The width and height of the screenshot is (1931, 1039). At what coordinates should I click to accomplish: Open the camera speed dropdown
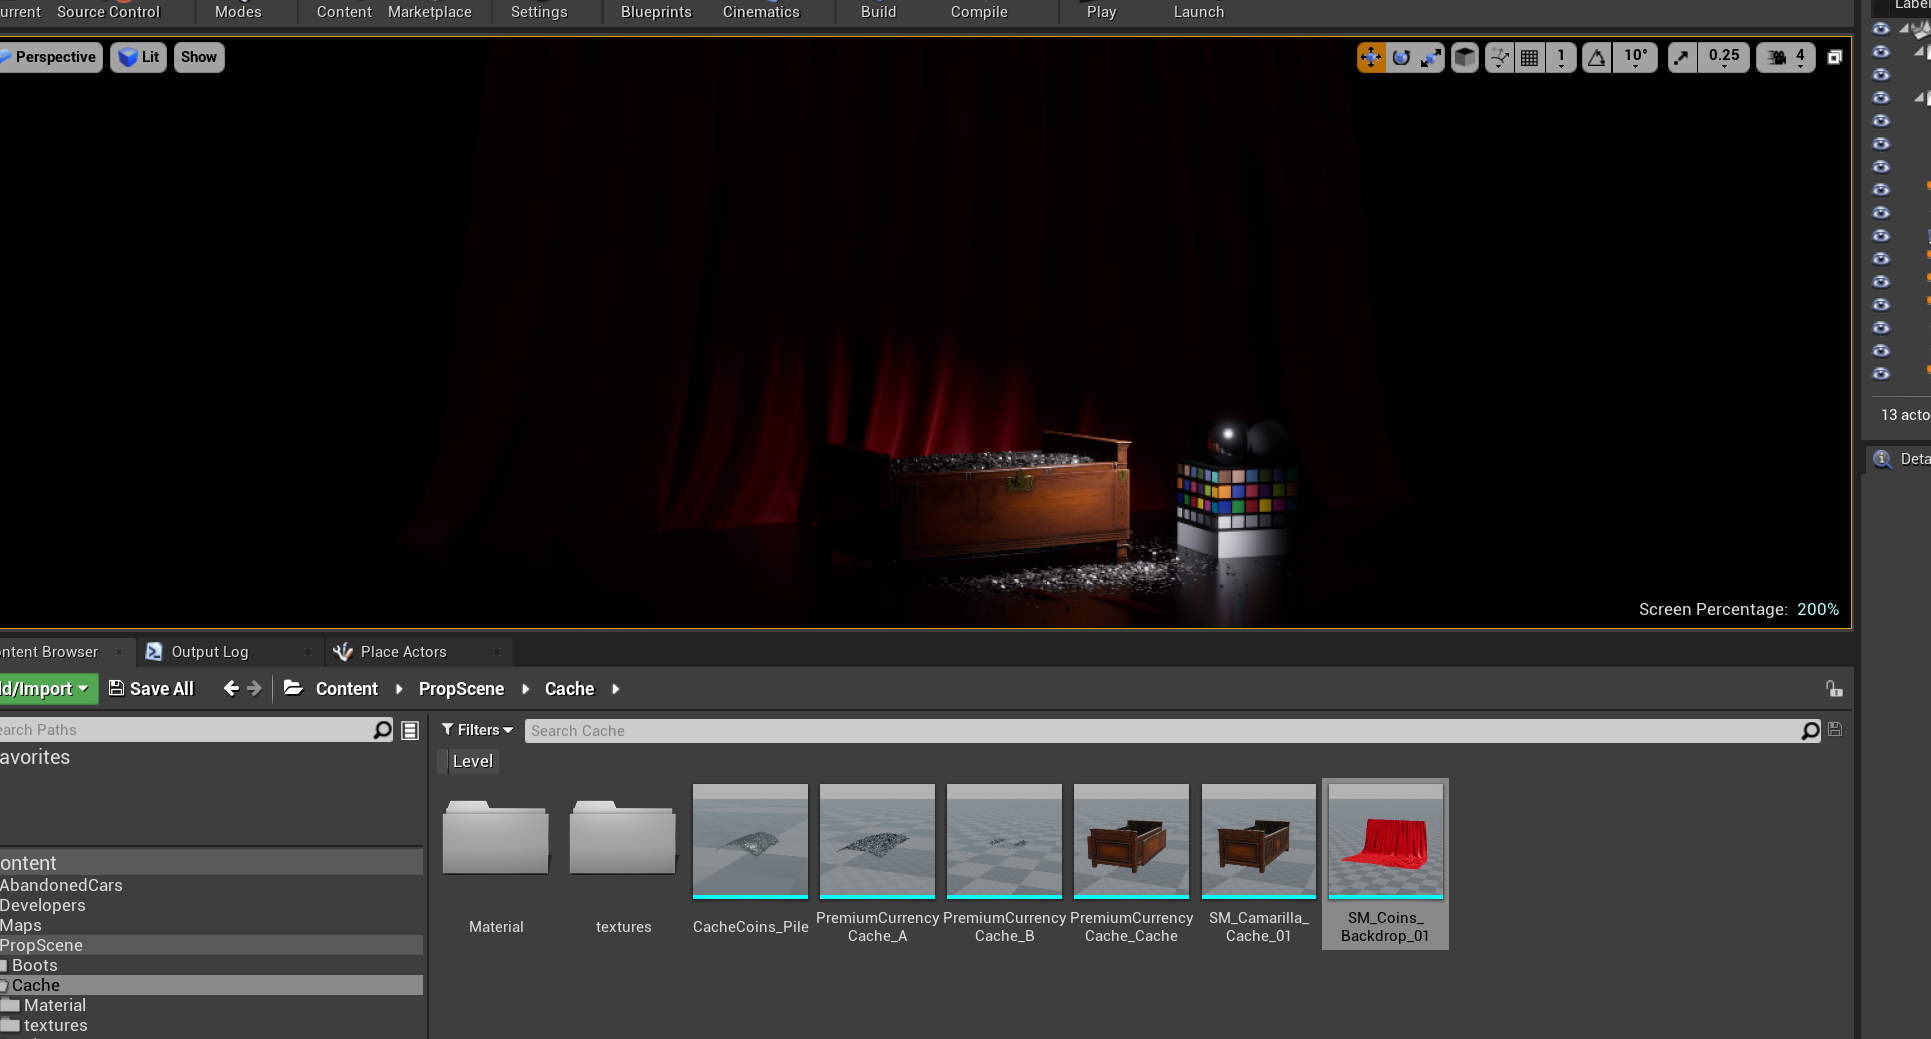click(x=1786, y=58)
